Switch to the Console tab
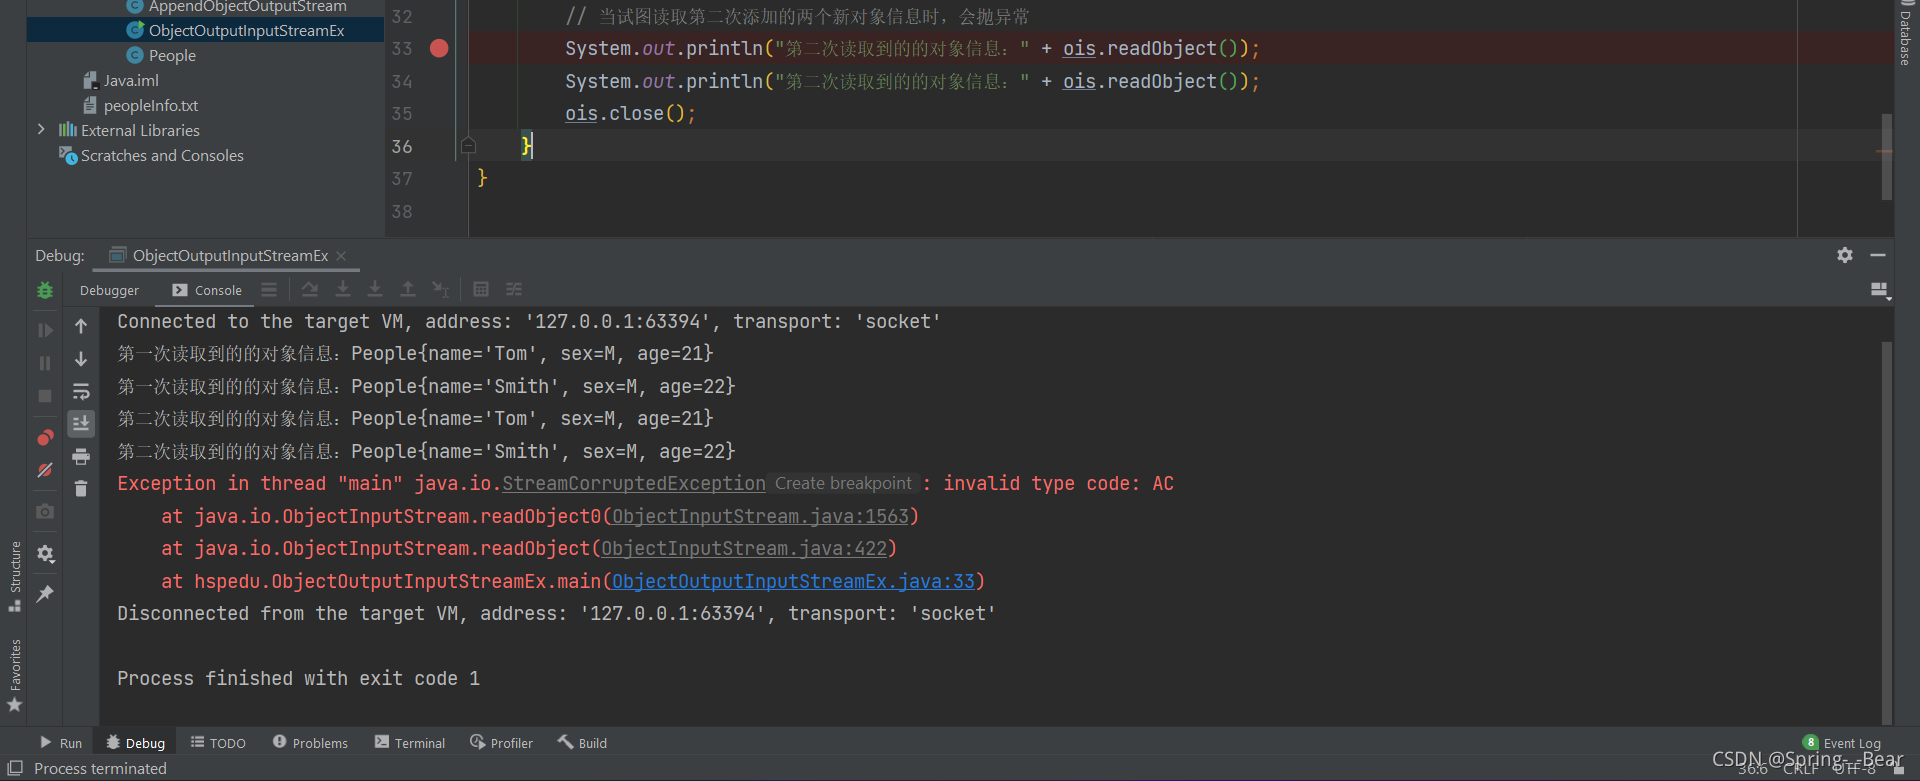 207,290
